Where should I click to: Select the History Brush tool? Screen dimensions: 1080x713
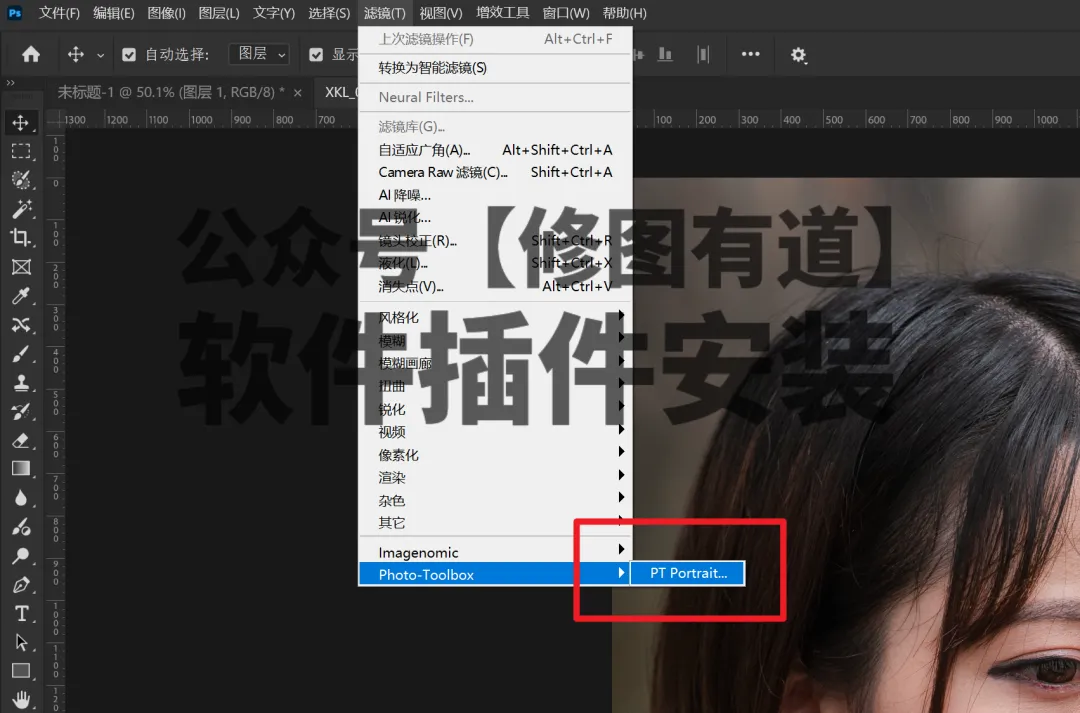[21, 411]
